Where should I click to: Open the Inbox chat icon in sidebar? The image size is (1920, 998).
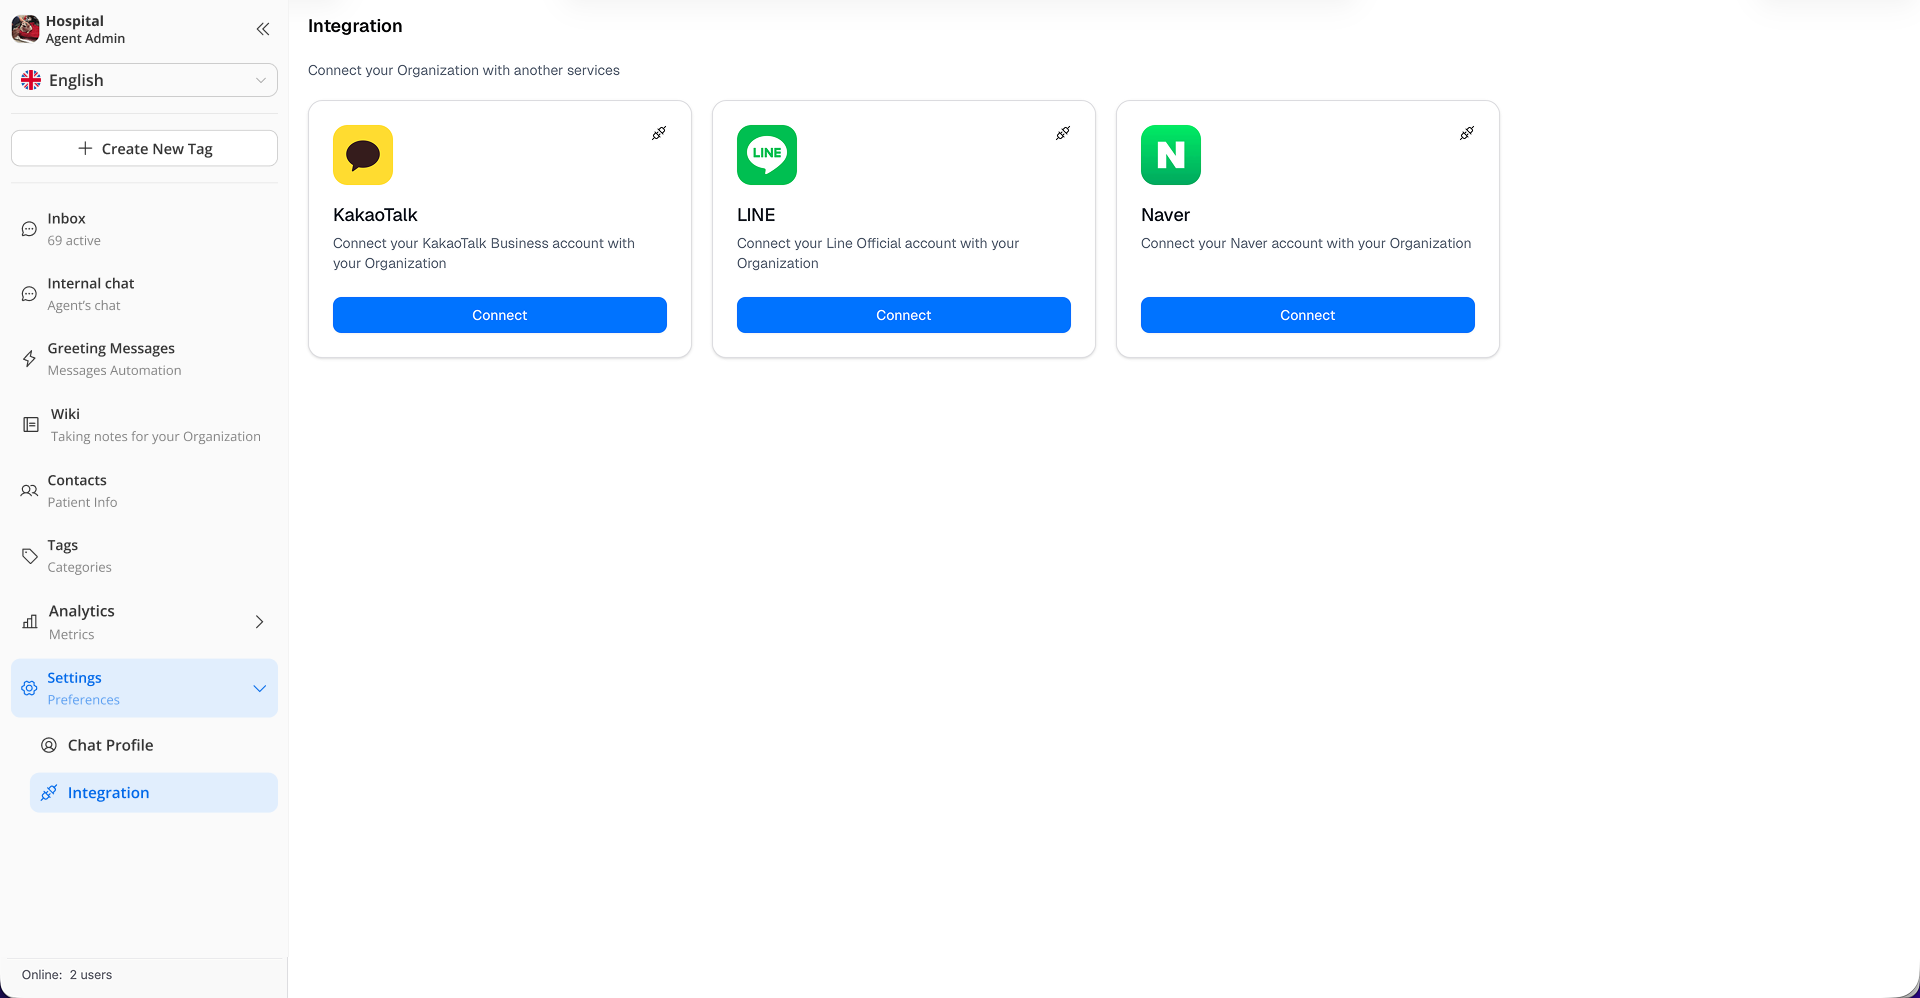[x=28, y=229]
